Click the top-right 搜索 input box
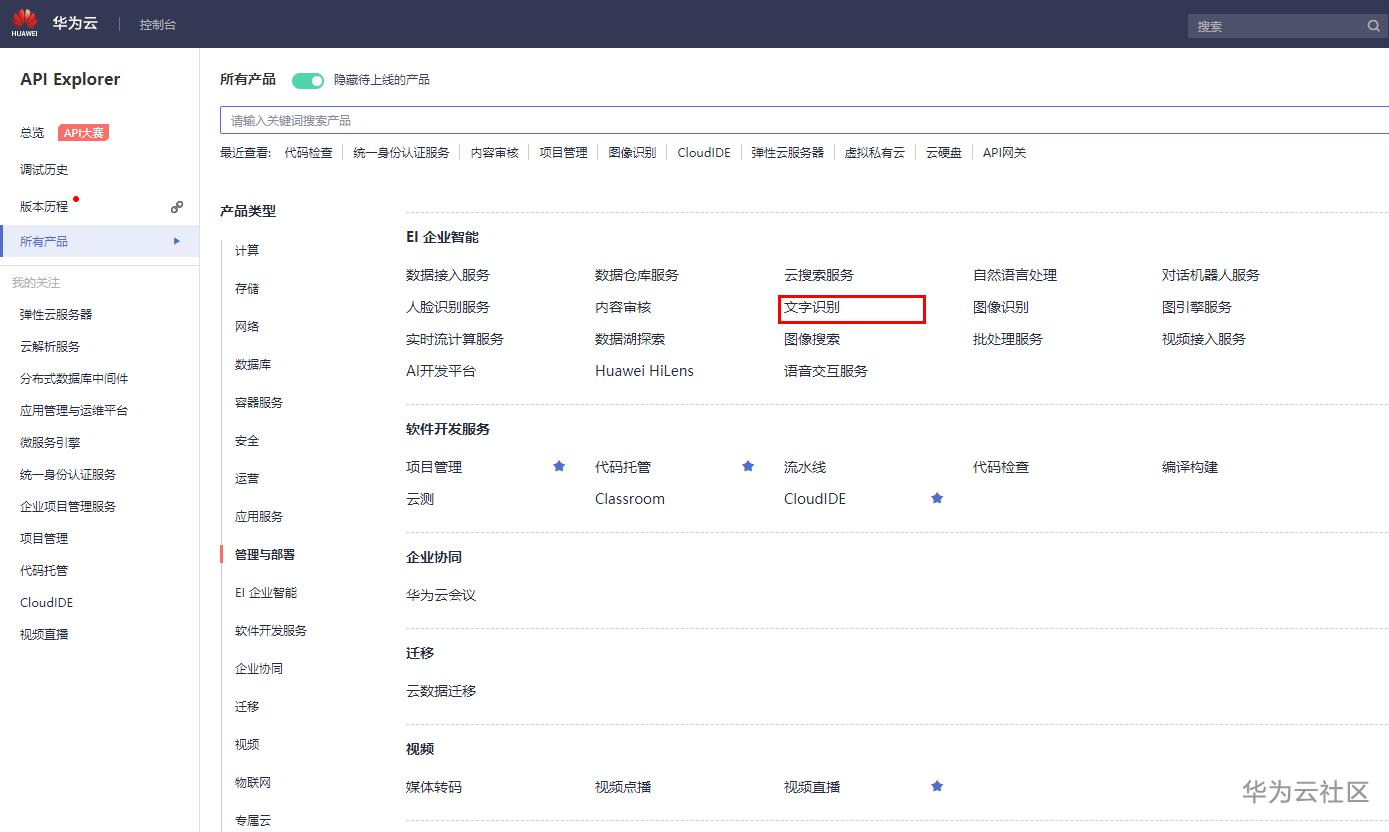1389x832 pixels. pyautogui.click(x=1286, y=26)
